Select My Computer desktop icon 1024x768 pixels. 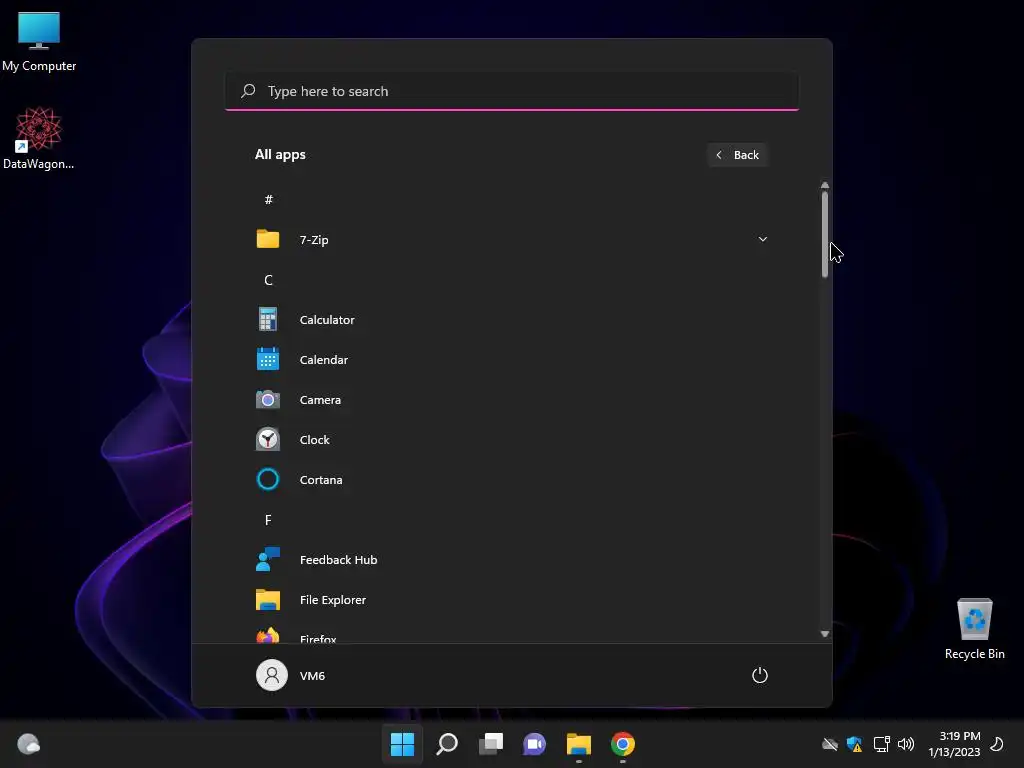coord(39,41)
